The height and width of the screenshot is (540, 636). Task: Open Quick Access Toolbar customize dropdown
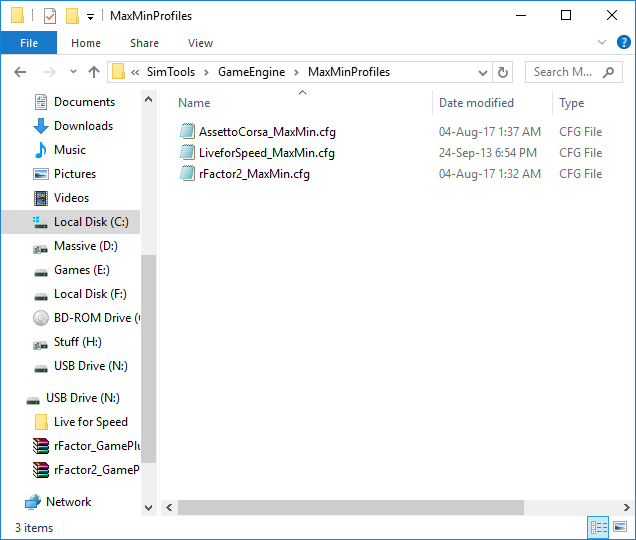[90, 17]
